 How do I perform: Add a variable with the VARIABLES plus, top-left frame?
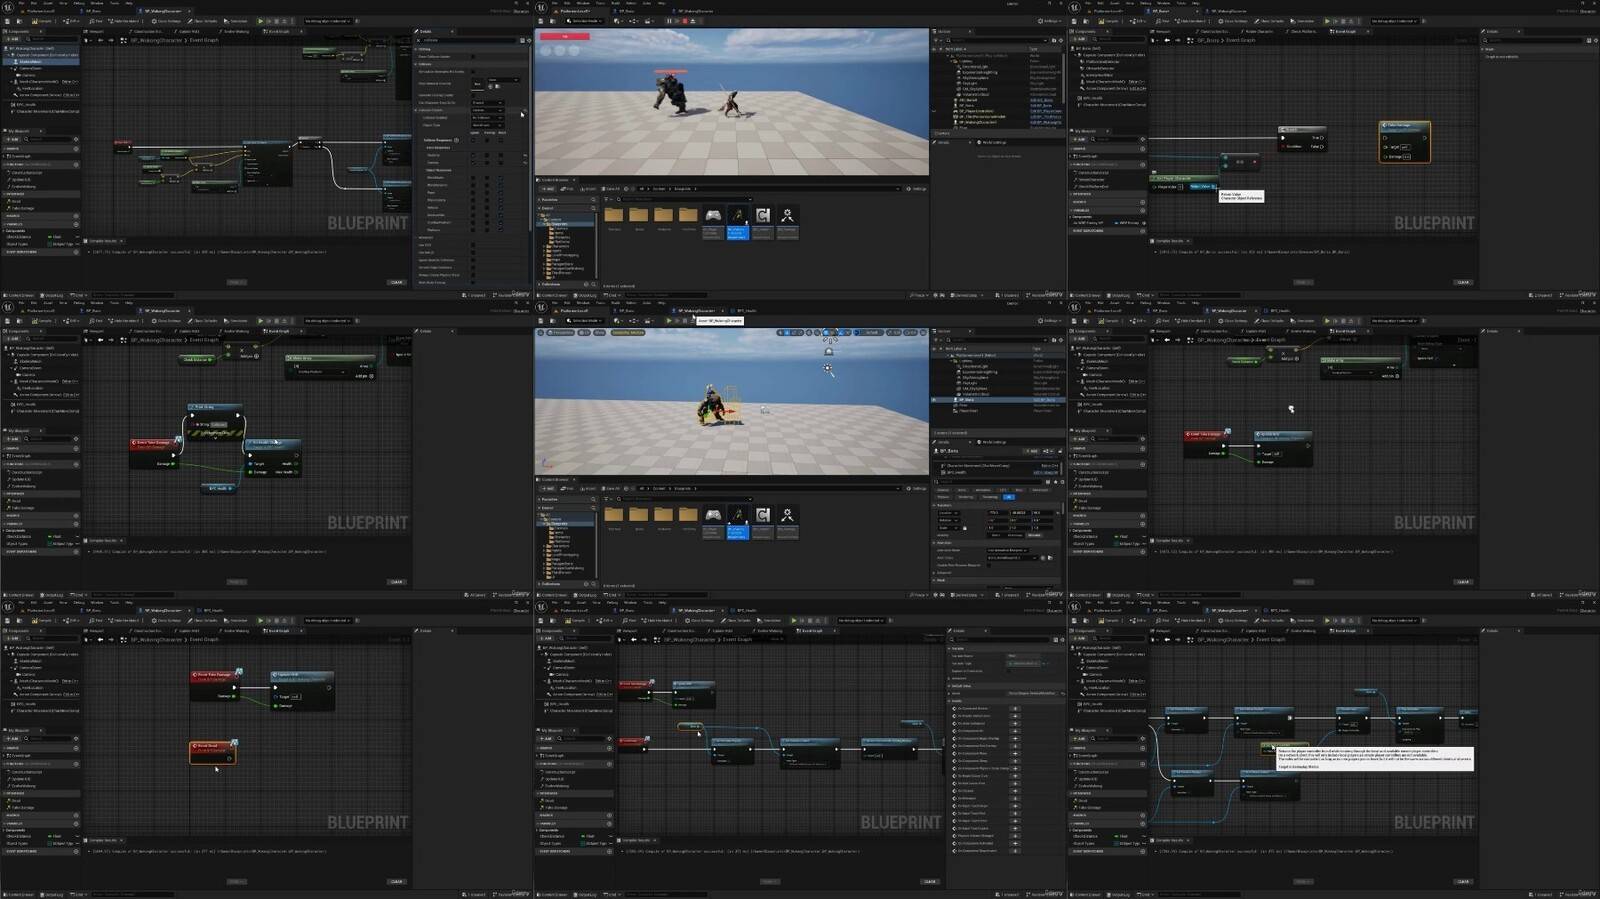(x=76, y=224)
